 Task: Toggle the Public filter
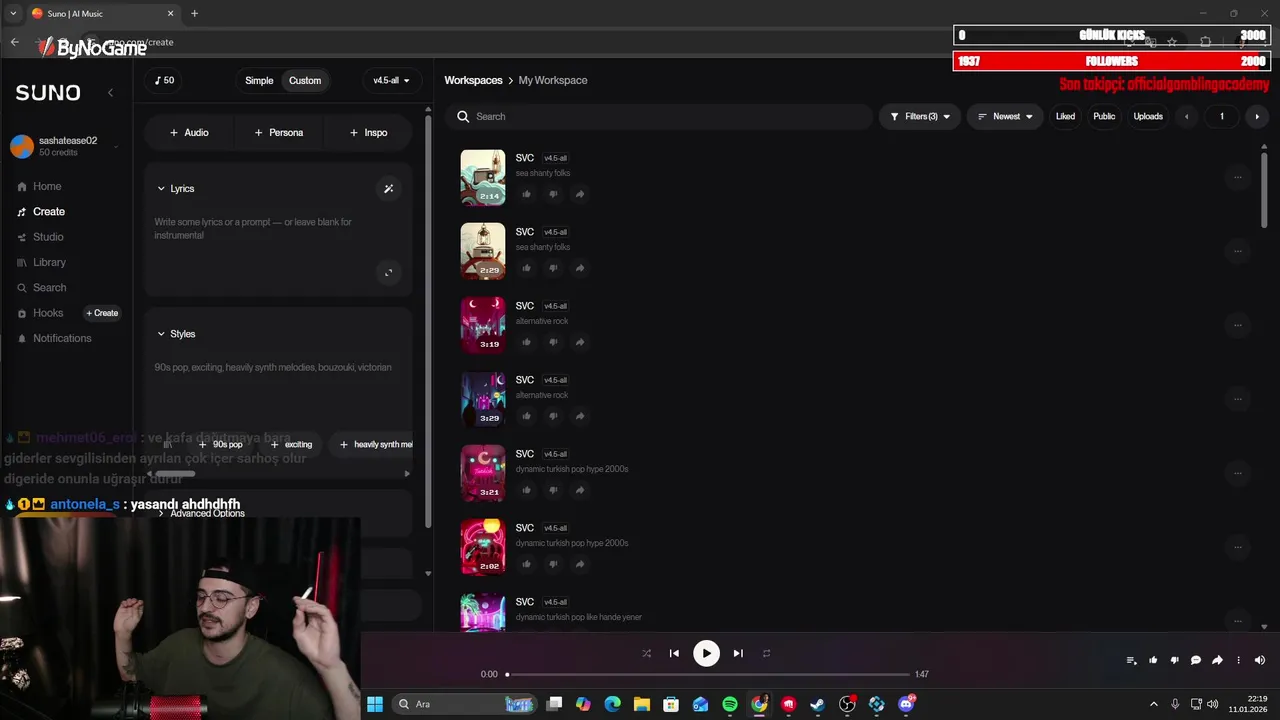coord(1104,116)
